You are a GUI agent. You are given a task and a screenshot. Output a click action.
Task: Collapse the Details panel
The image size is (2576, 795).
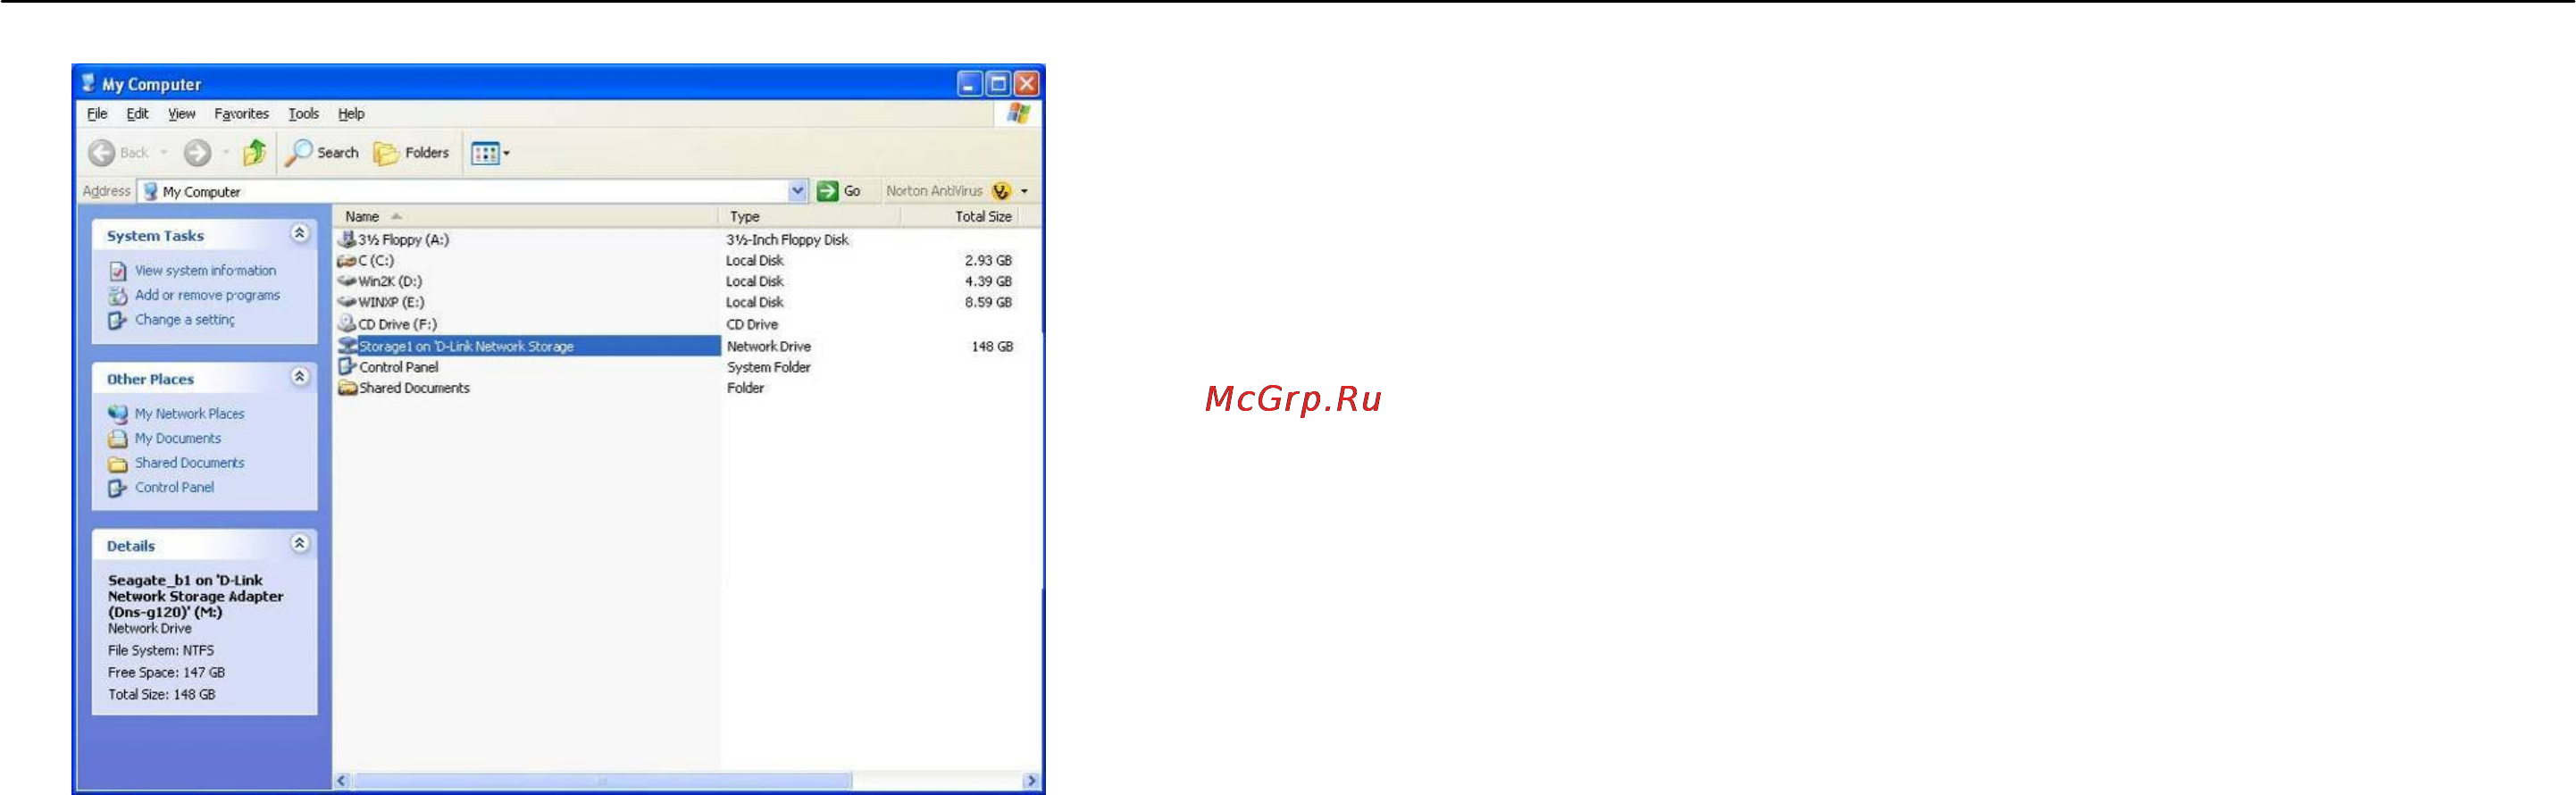click(299, 543)
